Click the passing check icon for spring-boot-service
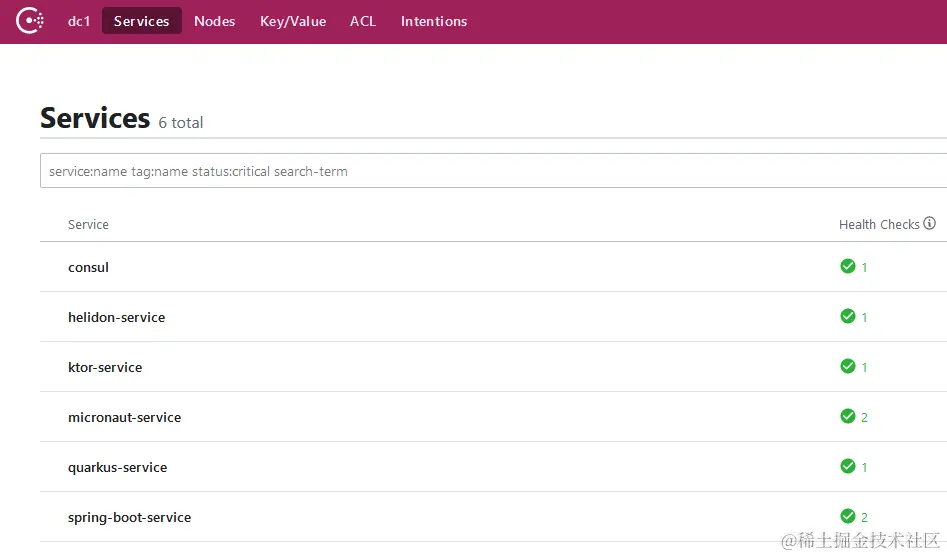The image size is (947, 557). point(848,517)
